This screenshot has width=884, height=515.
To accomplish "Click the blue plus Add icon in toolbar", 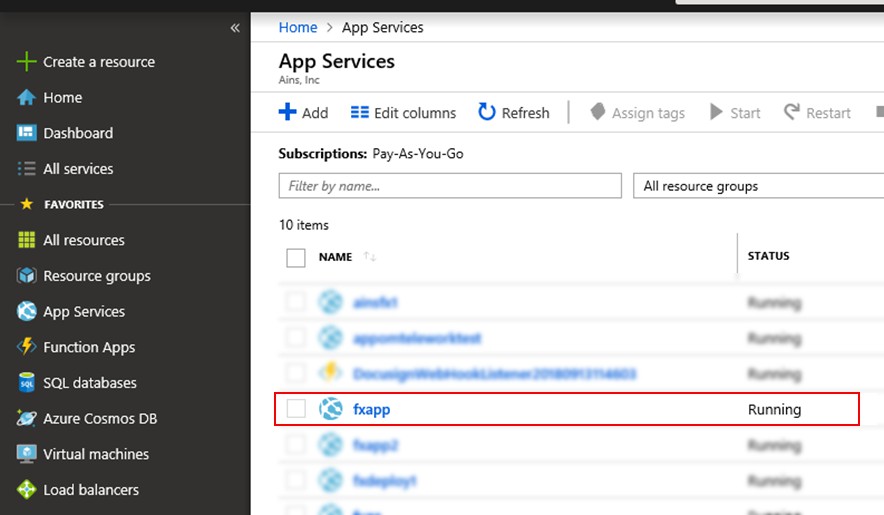I will click(x=287, y=112).
